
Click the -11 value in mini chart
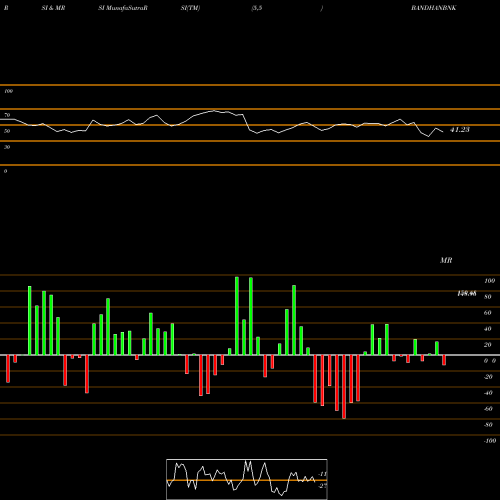[x=322, y=474]
